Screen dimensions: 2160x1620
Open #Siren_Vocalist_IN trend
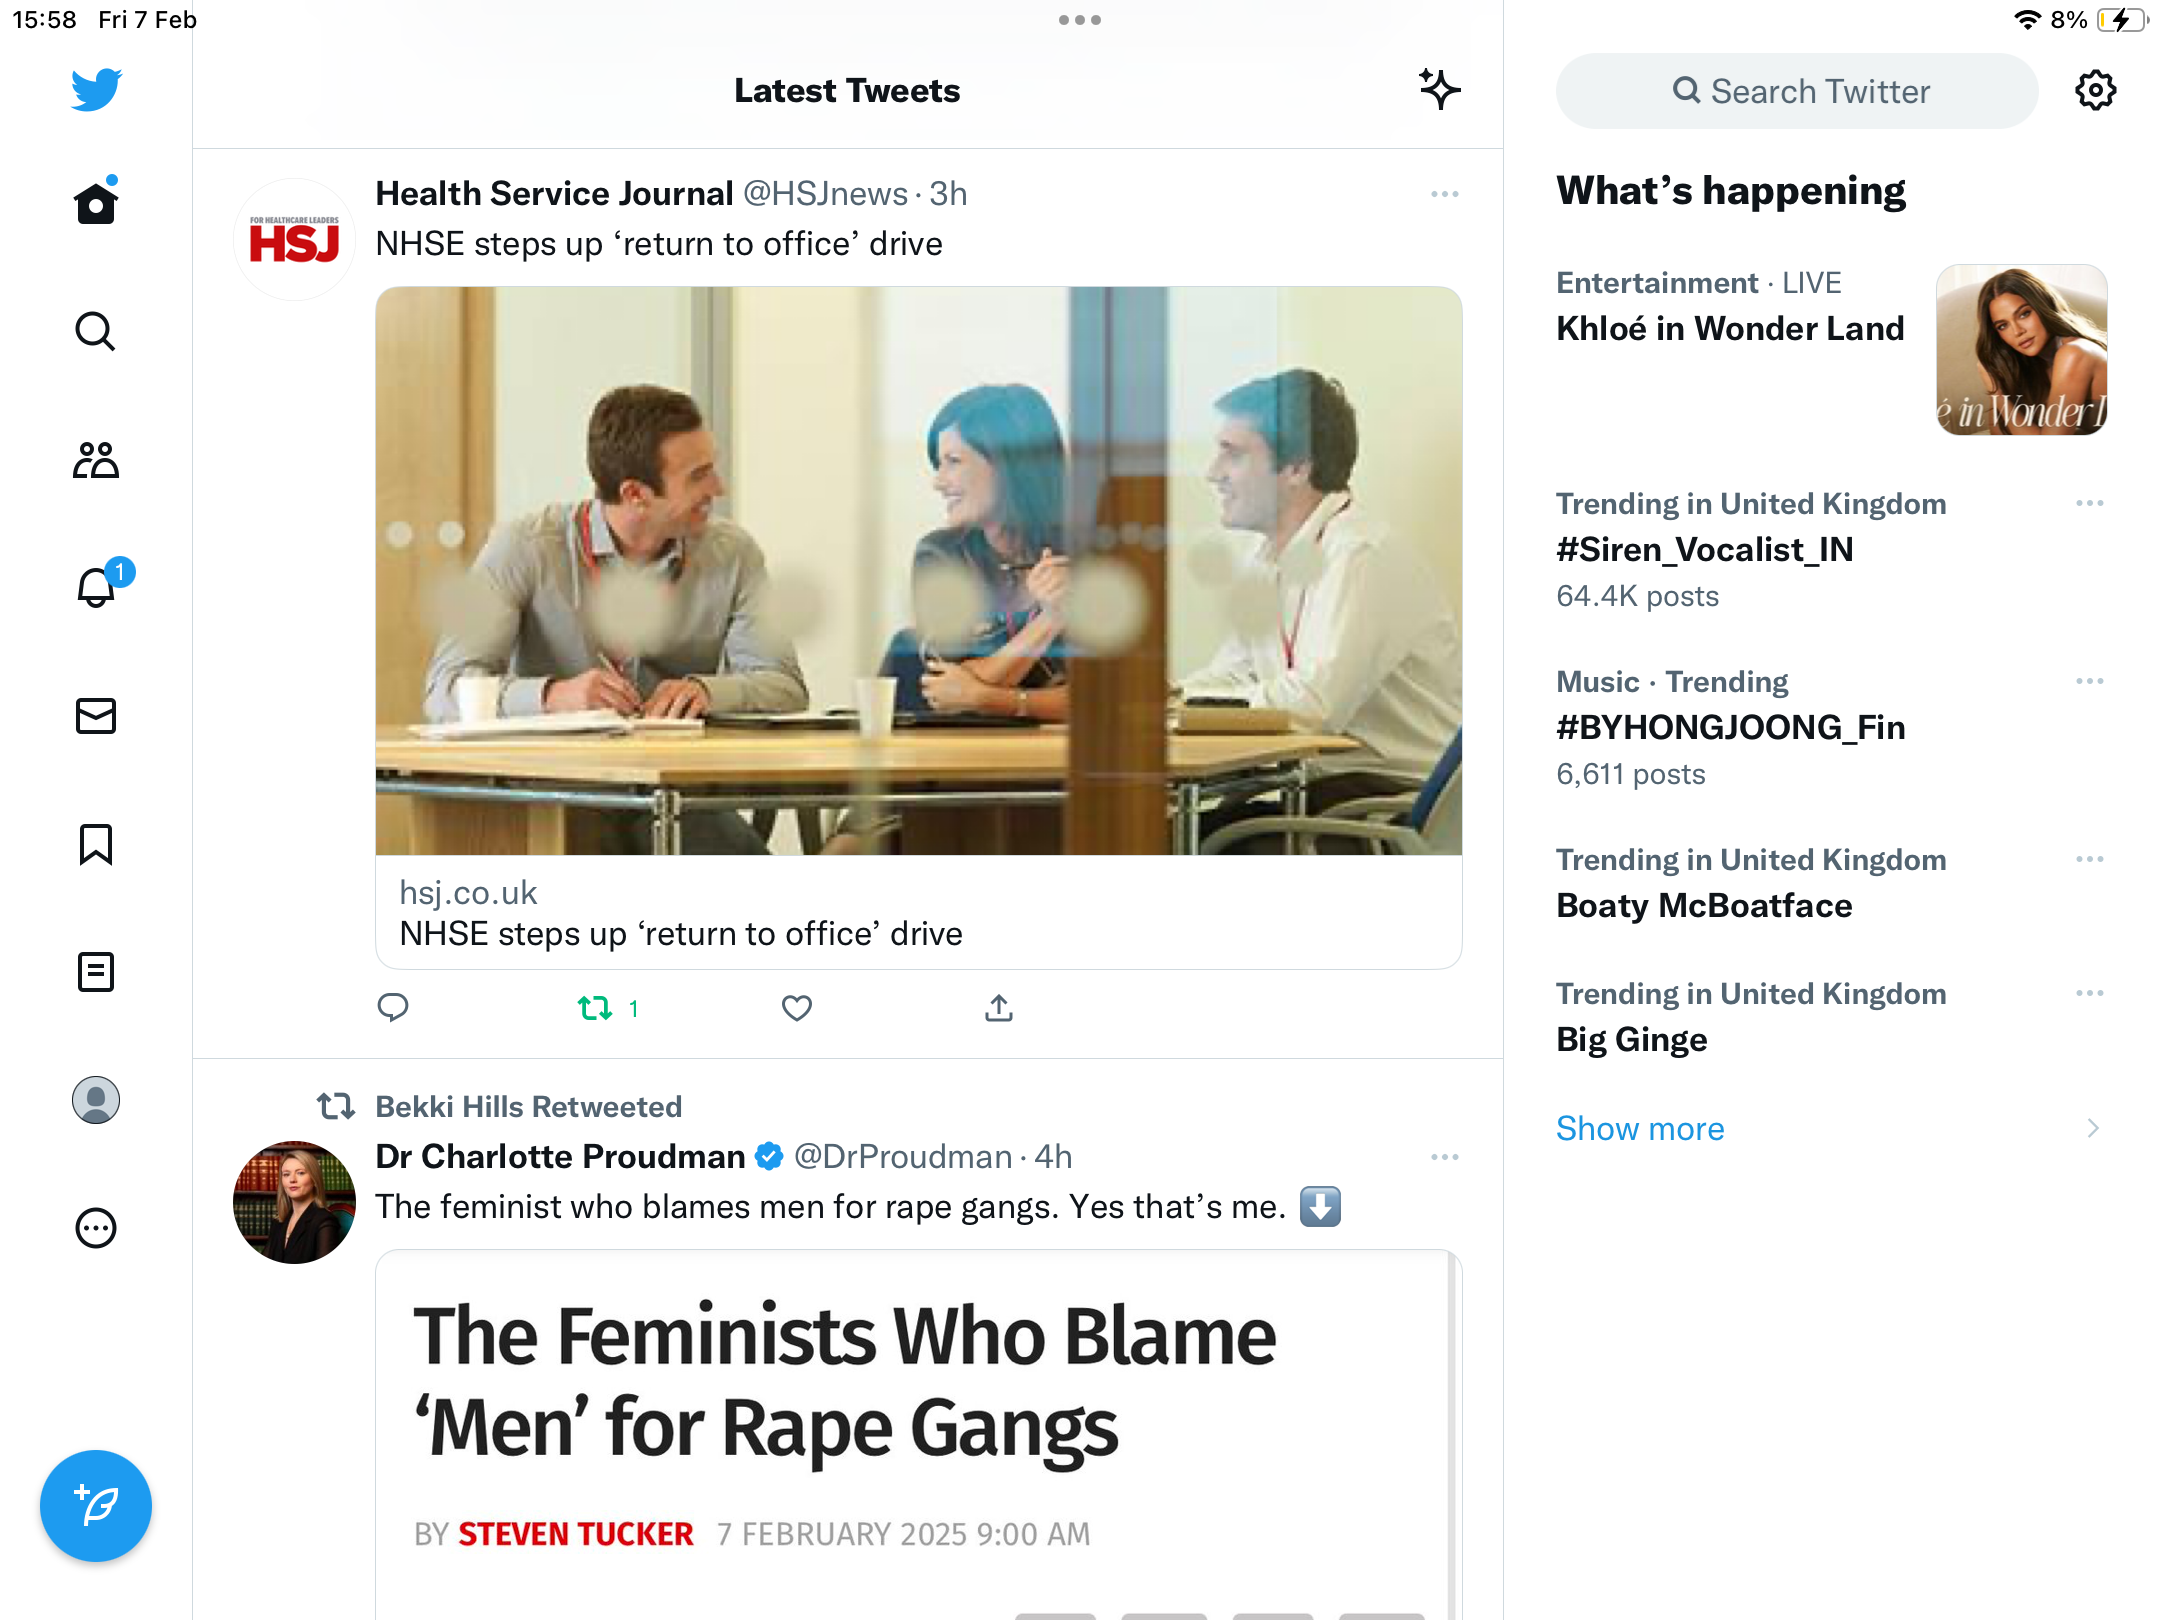point(1704,549)
